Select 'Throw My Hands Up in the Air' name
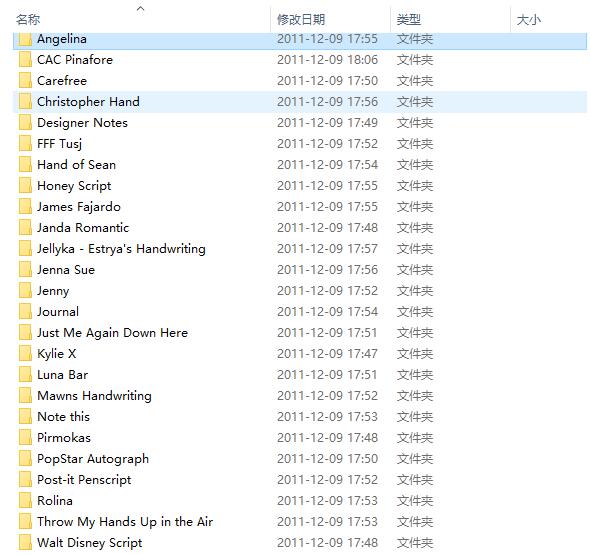This screenshot has width=590, height=555. coord(125,522)
